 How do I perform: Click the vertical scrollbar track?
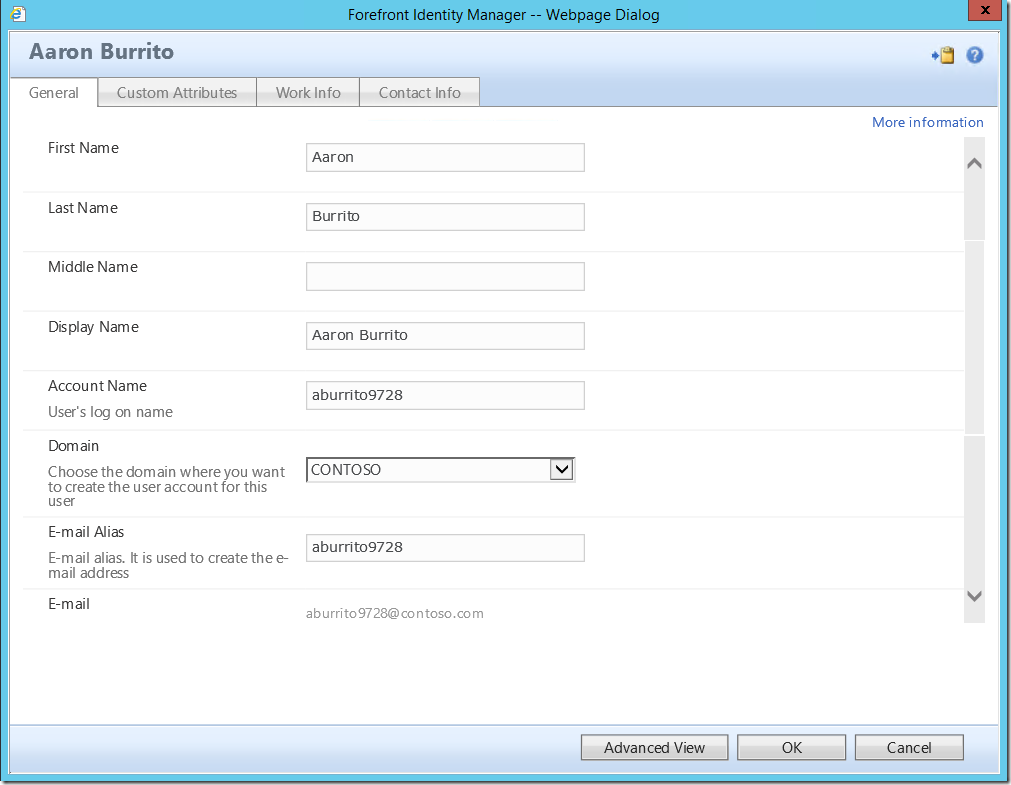(x=974, y=381)
